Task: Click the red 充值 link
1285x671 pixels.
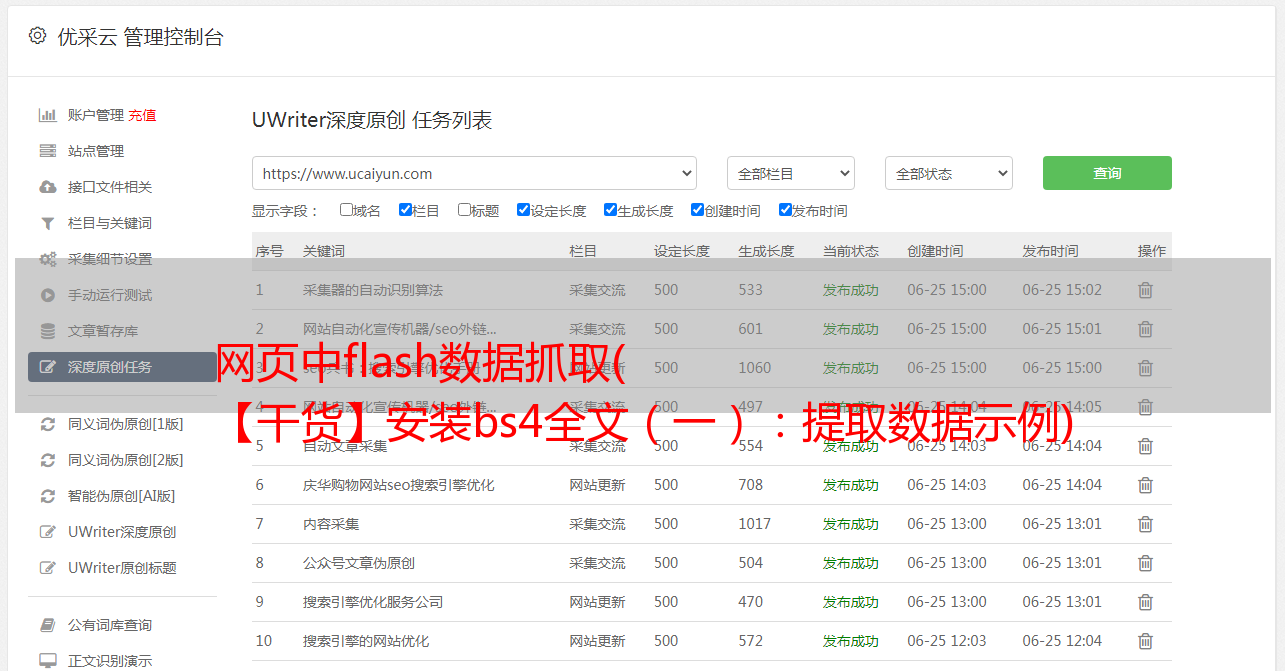Action: (142, 115)
